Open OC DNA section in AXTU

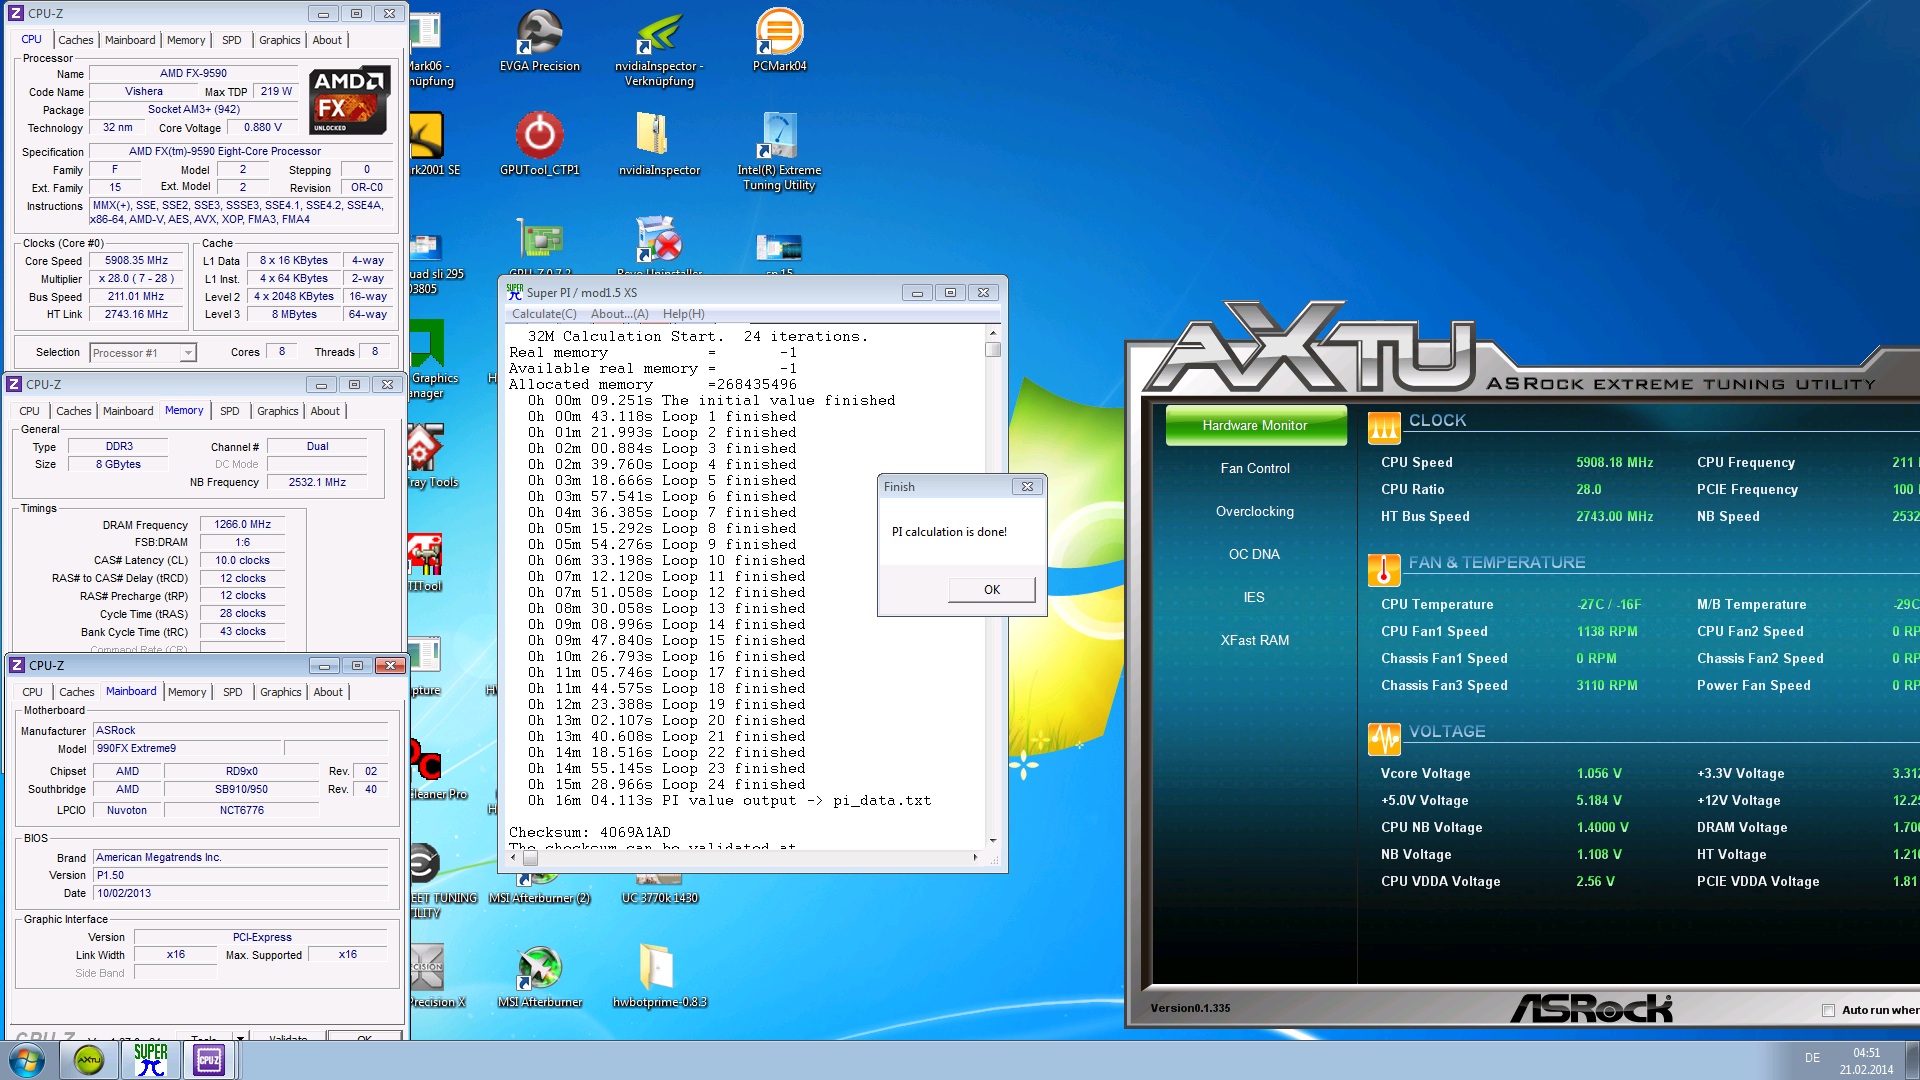point(1255,554)
